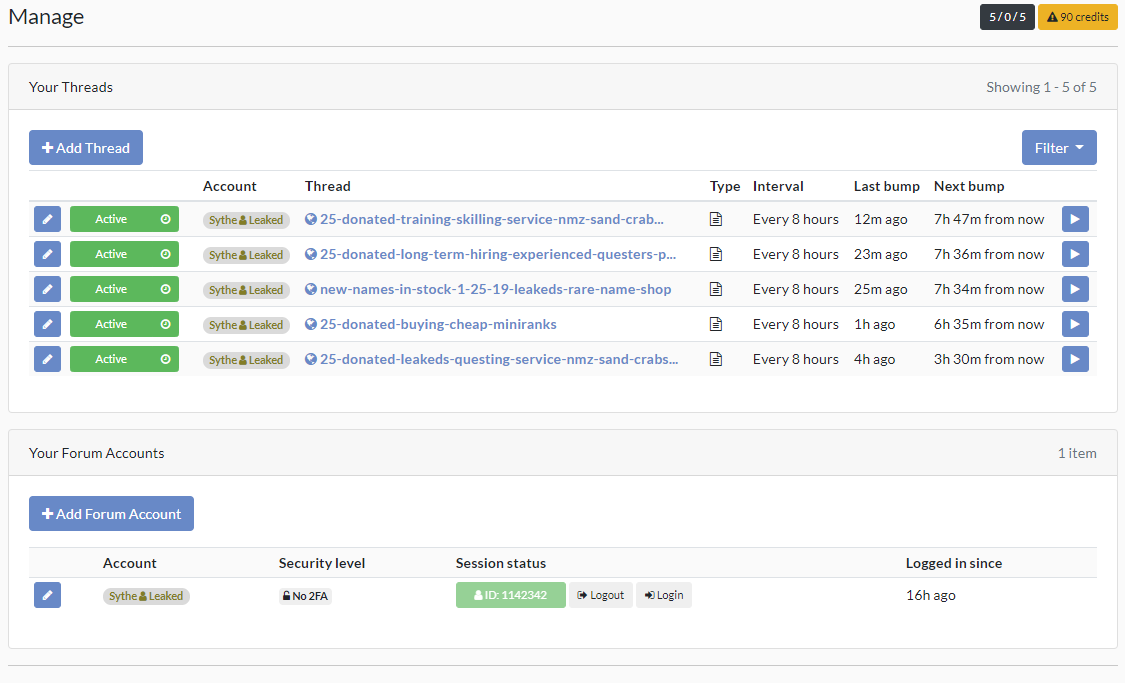Screen dimensions: 1125x683
Task: Click the 90 credits warning badge
Action: click(x=1077, y=17)
